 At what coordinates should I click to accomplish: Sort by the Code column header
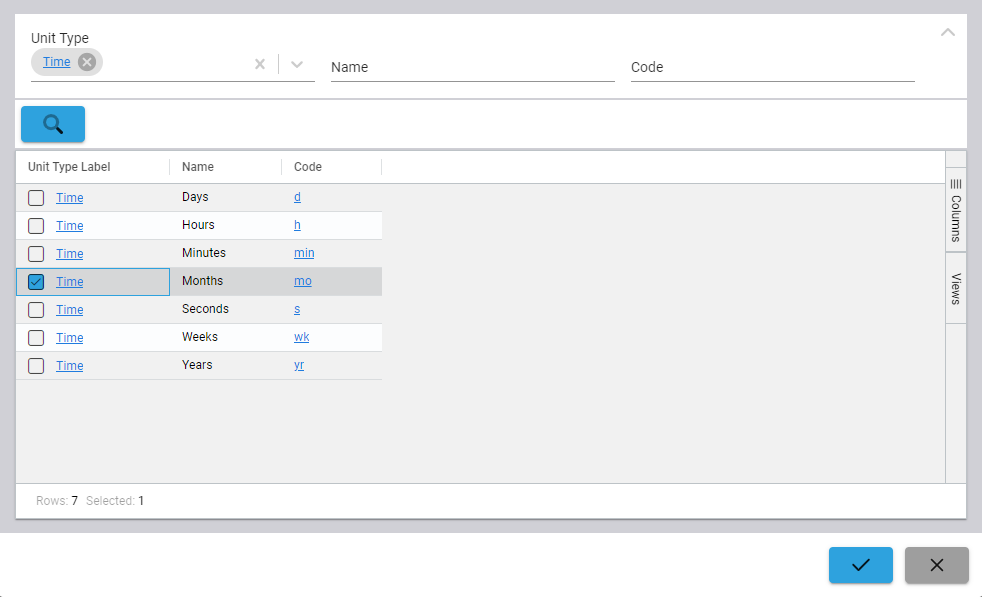[x=308, y=167]
